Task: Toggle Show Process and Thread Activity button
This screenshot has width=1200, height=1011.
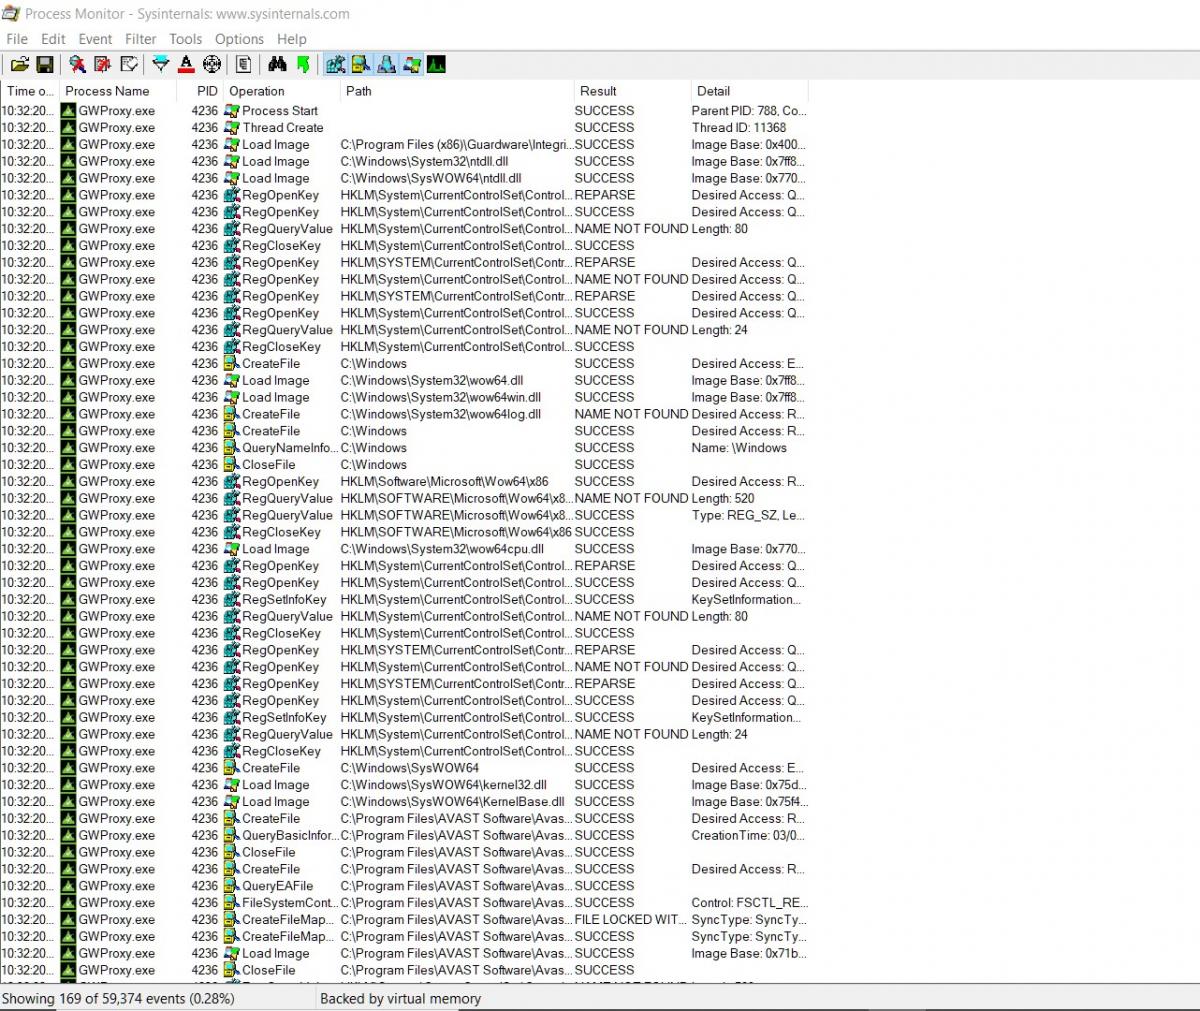Action: tap(411, 65)
